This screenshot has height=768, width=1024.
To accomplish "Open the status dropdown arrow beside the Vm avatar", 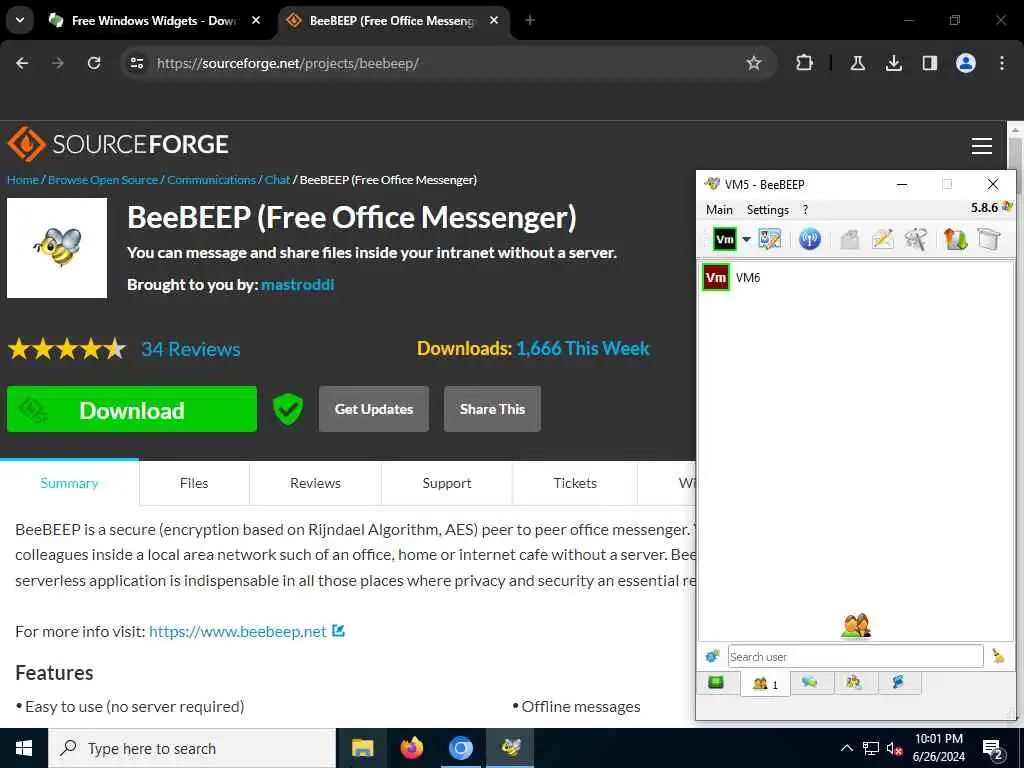I will (x=746, y=239).
